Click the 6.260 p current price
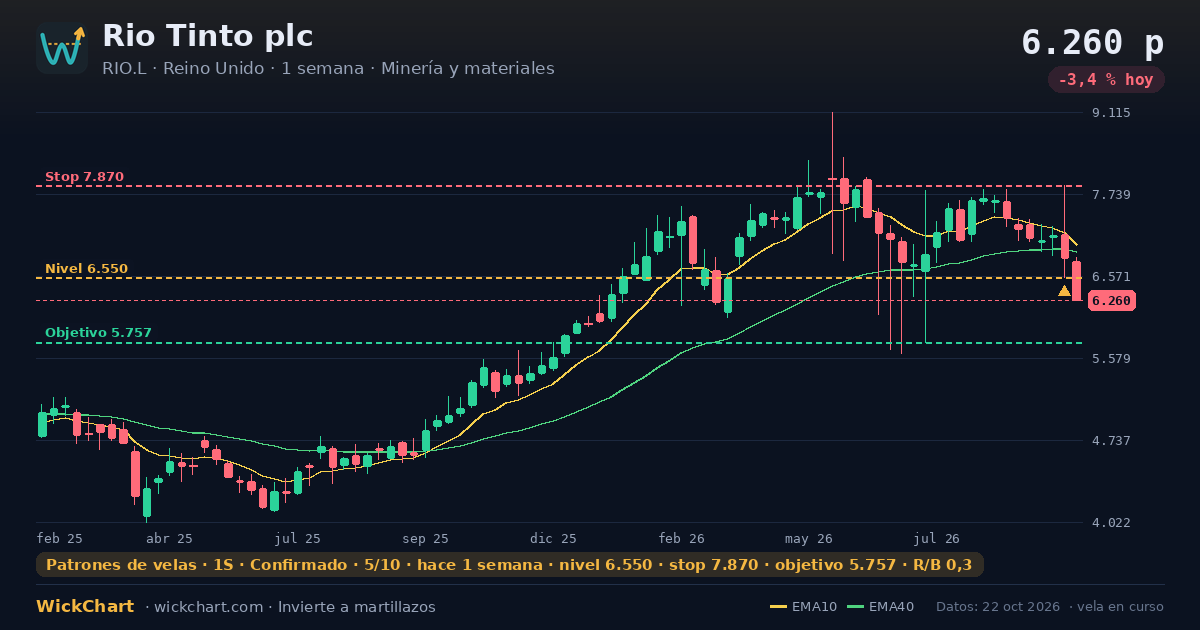The height and width of the screenshot is (630, 1200). (x=1092, y=43)
